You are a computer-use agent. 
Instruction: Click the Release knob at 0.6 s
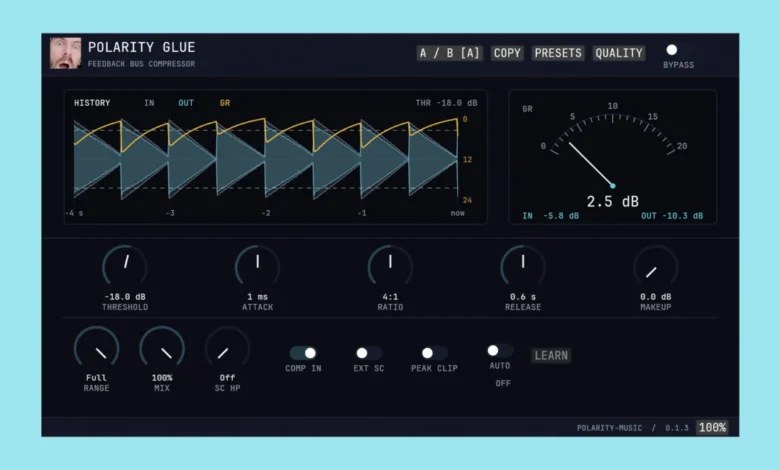coord(523,267)
